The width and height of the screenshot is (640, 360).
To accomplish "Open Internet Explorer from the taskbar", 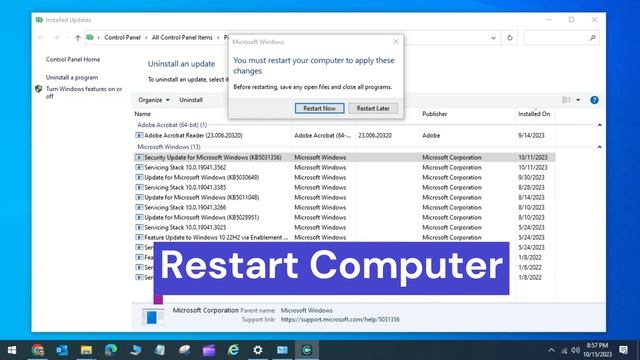I will click(x=233, y=350).
